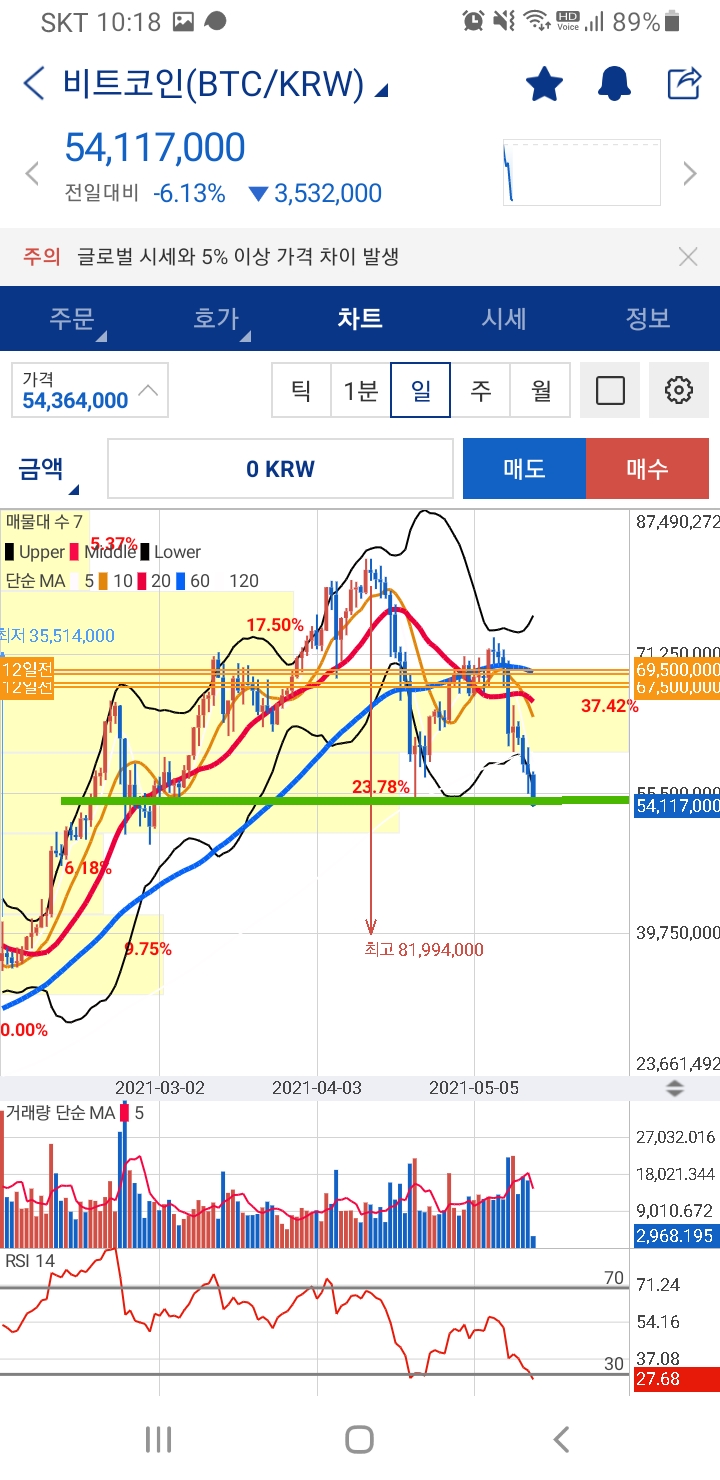Image resolution: width=720 pixels, height=1480 pixels.
Task: Go to next coin with right chevron
Action: [689, 174]
